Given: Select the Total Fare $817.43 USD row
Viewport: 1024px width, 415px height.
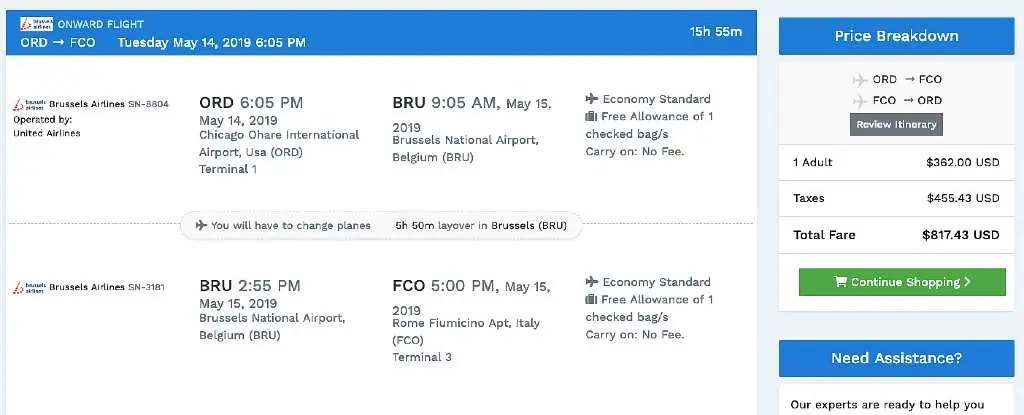Looking at the screenshot, I should (896, 235).
